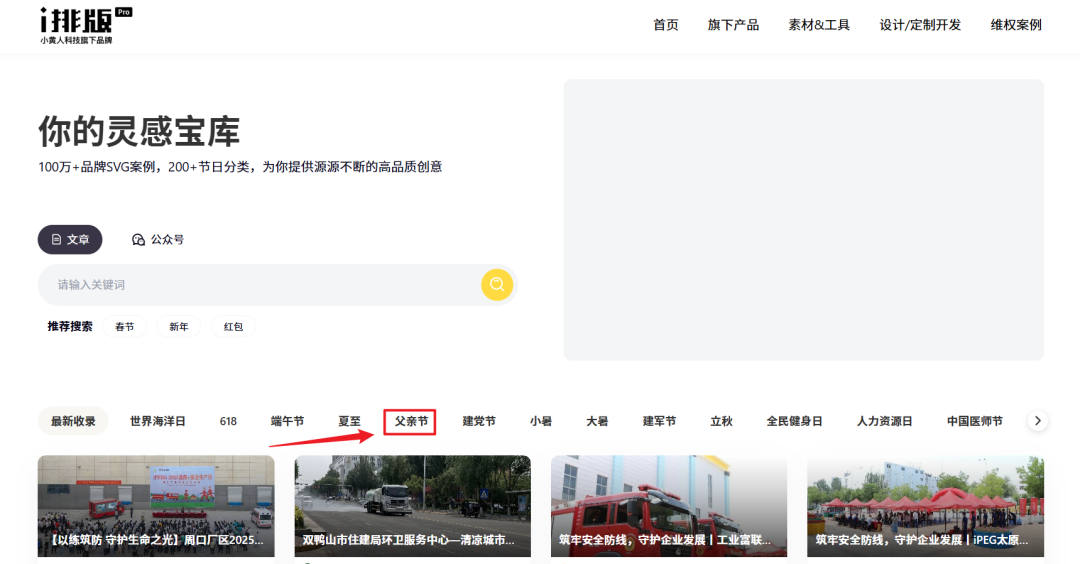Image resolution: width=1080 pixels, height=564 pixels.
Task: Open the 设计/定制开发 menu
Action: (920, 25)
